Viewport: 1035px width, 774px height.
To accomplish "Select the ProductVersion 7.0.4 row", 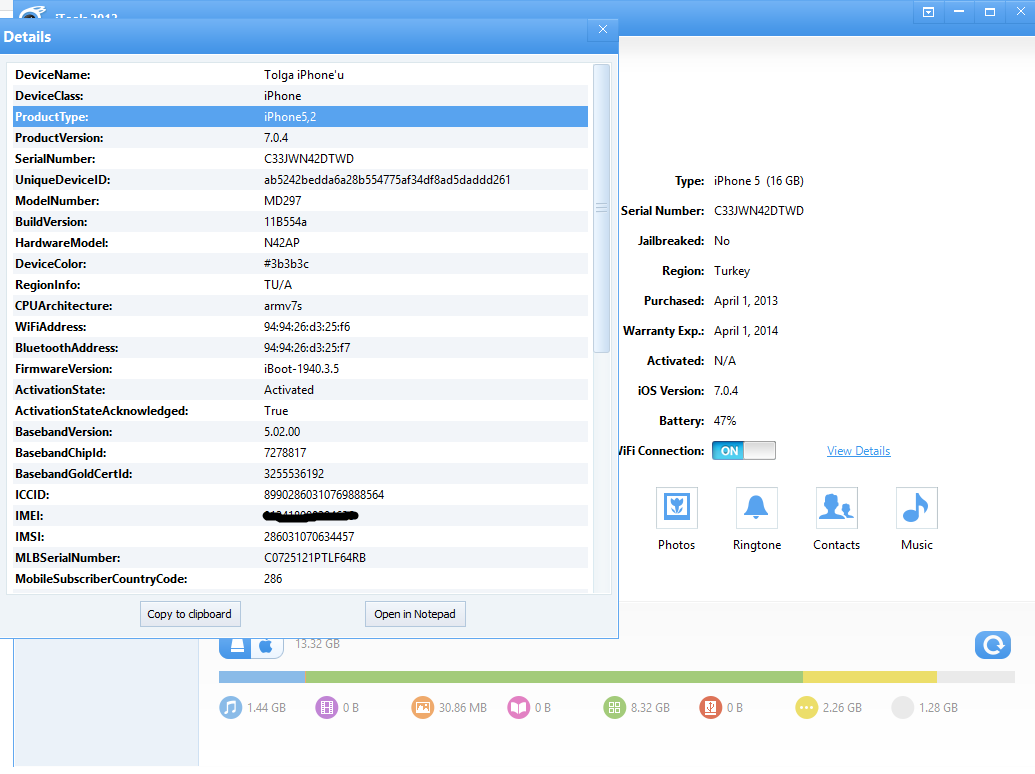I will tap(300, 138).
